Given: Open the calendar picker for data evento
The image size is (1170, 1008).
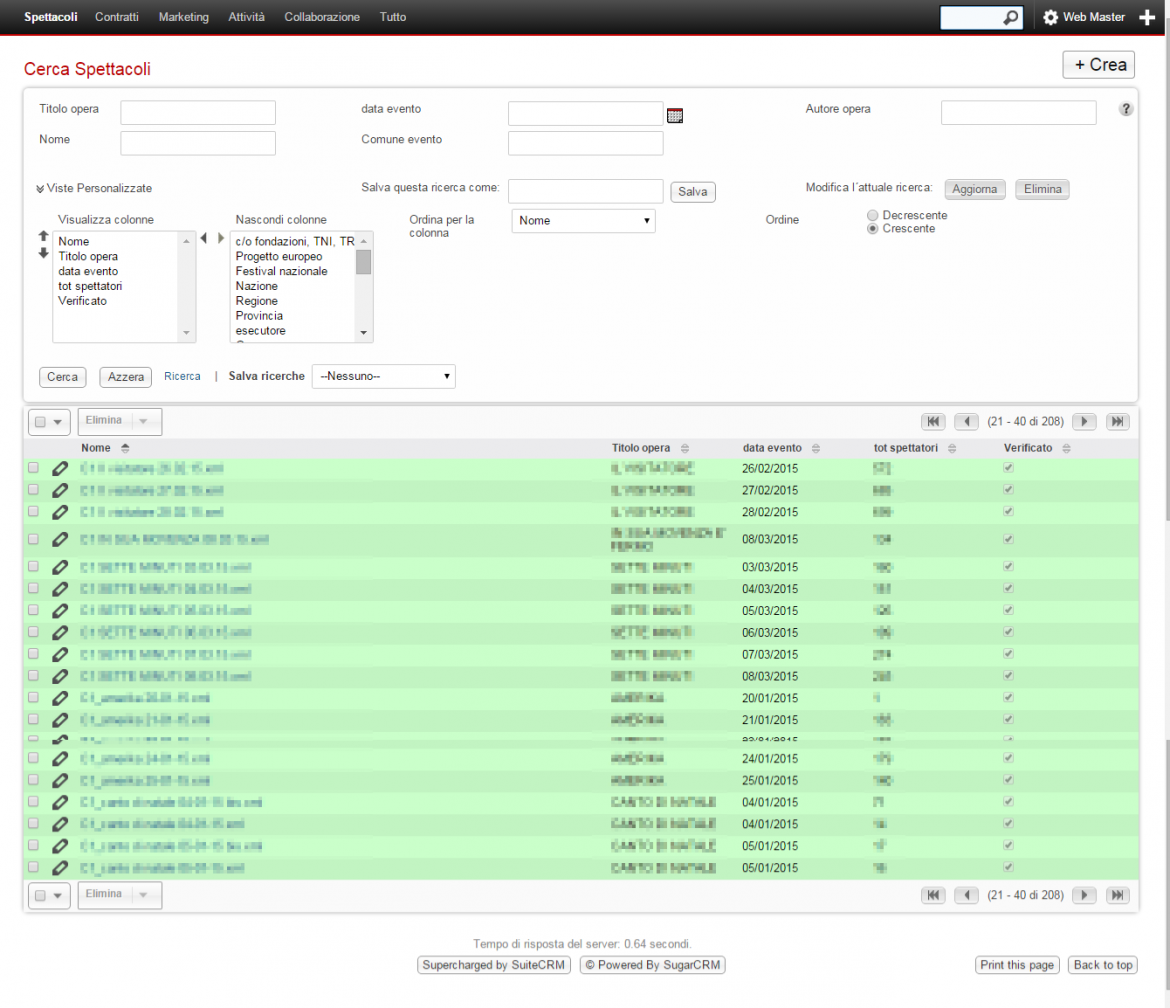Looking at the screenshot, I should coord(675,115).
